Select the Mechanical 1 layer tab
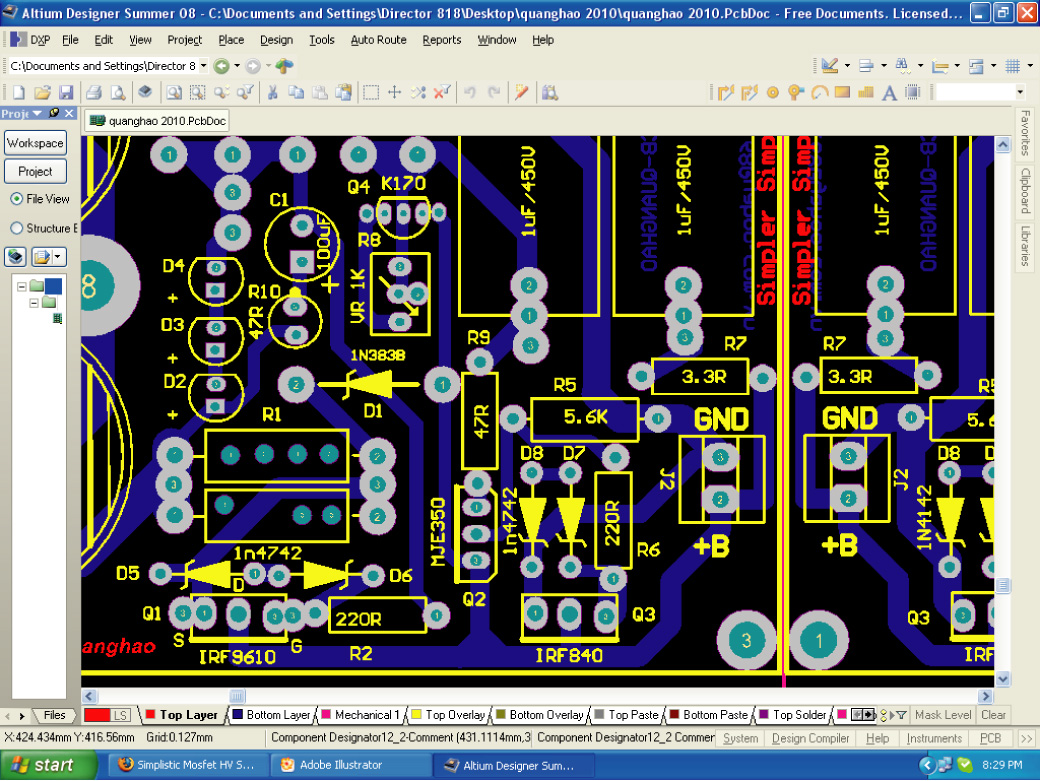This screenshot has height=781, width=1040. pyautogui.click(x=361, y=715)
